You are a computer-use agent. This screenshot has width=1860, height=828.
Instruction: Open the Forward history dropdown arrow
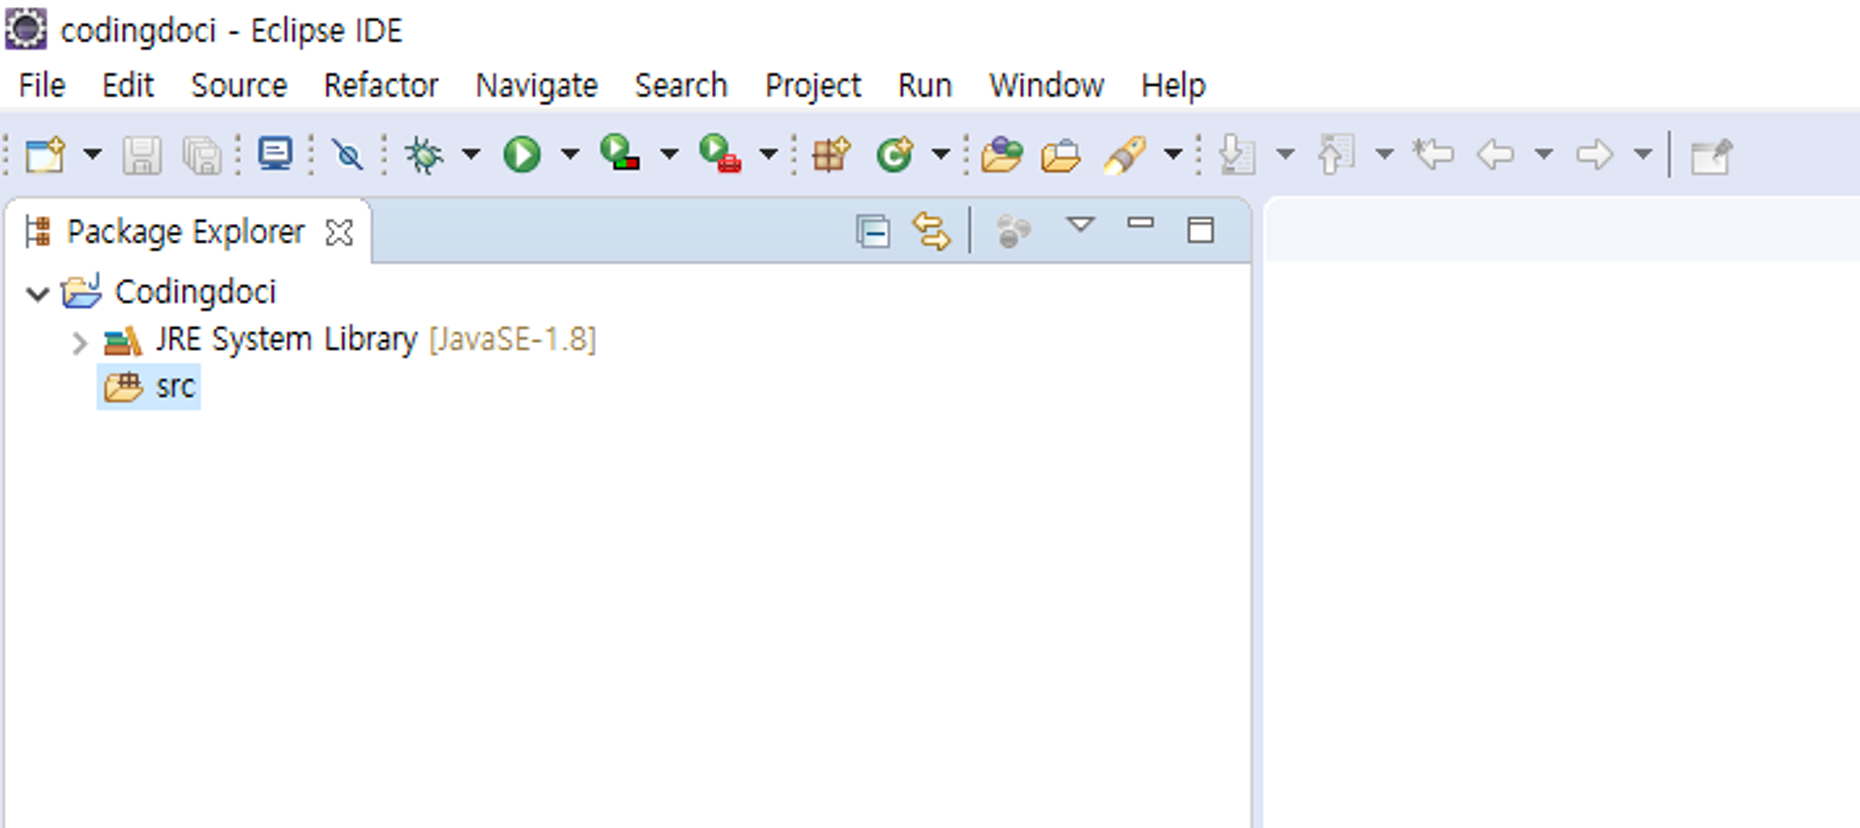(1643, 155)
